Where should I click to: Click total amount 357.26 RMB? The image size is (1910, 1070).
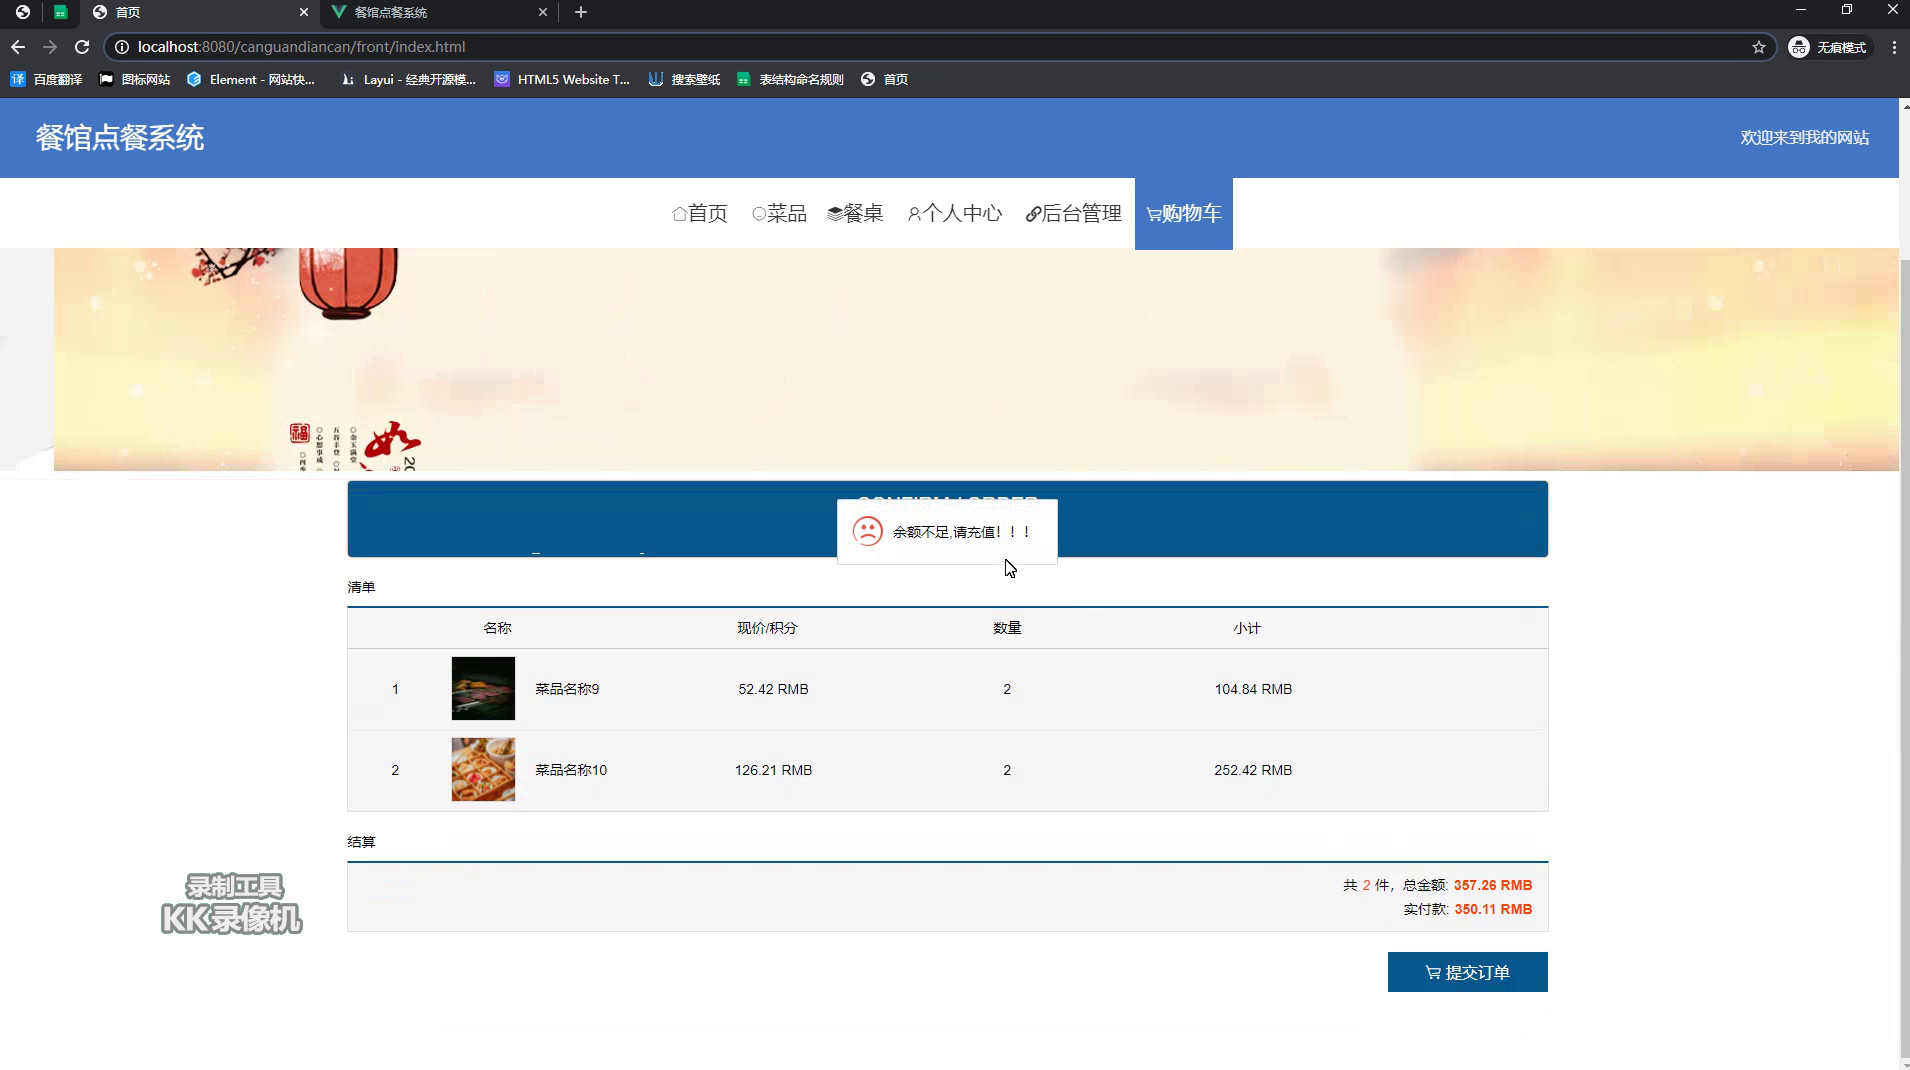tap(1493, 885)
